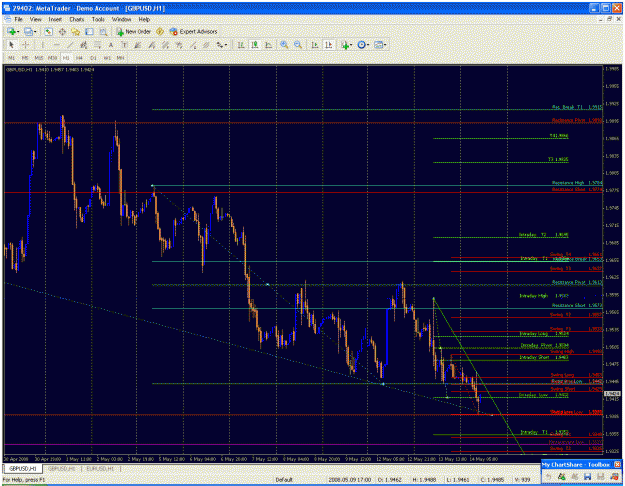Expand the Indicators dropdown arrow

[x=351, y=45]
